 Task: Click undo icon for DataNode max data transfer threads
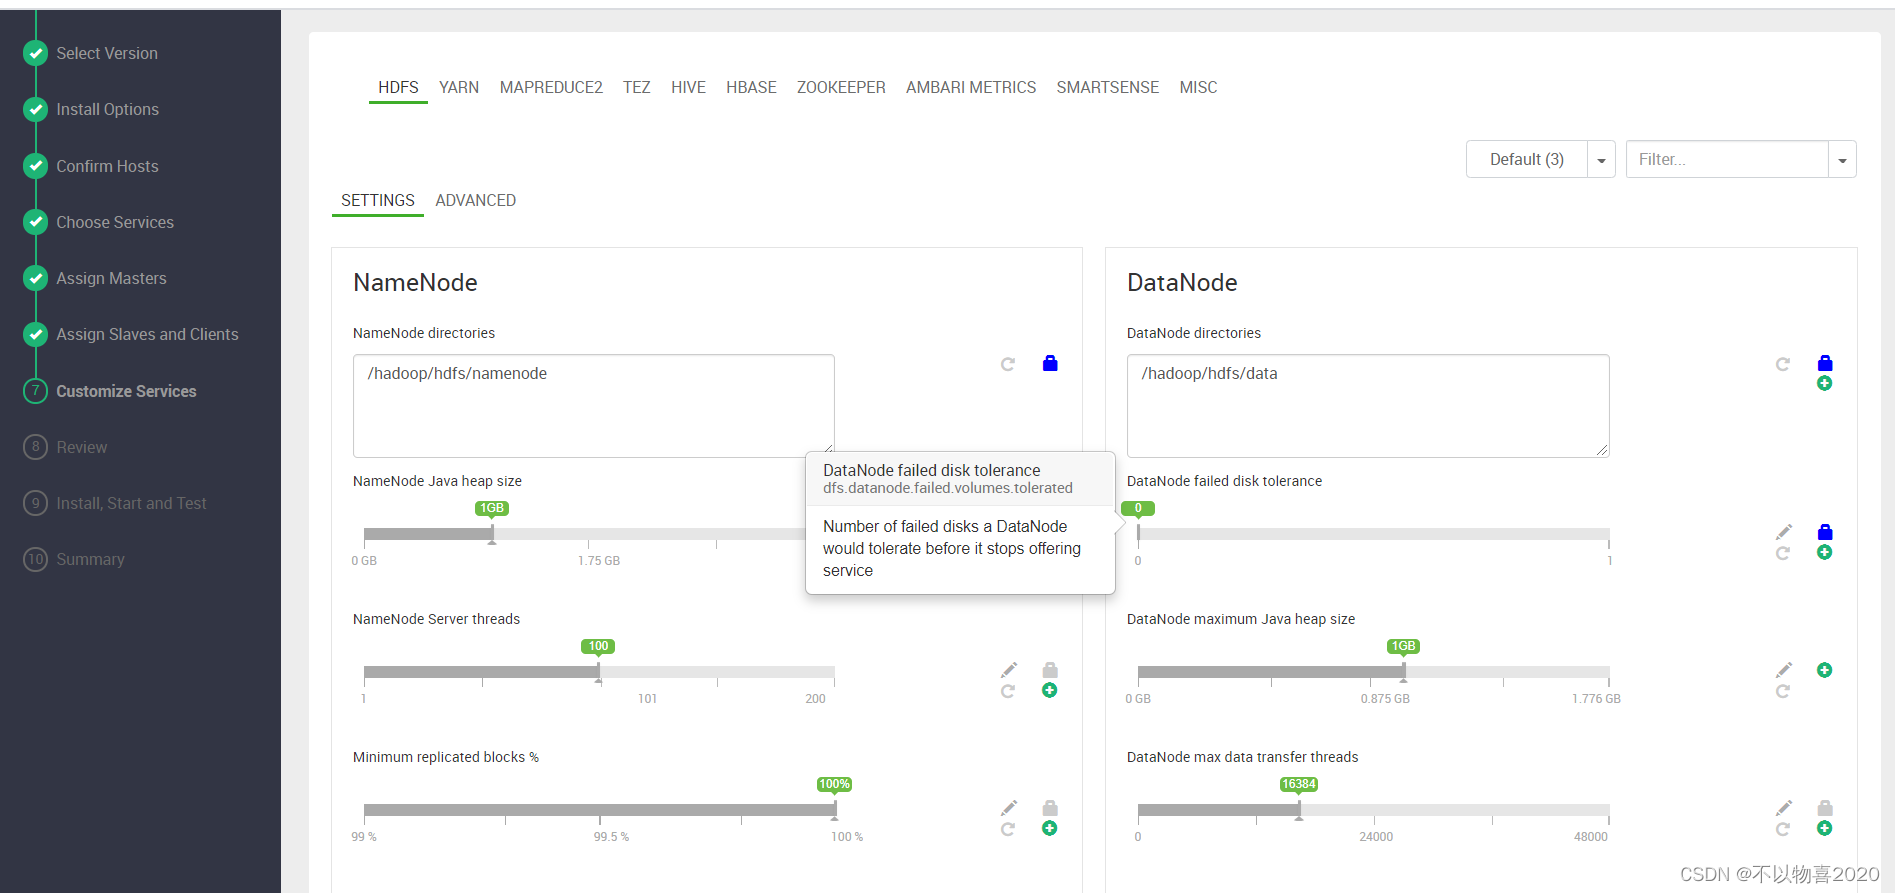(x=1783, y=829)
